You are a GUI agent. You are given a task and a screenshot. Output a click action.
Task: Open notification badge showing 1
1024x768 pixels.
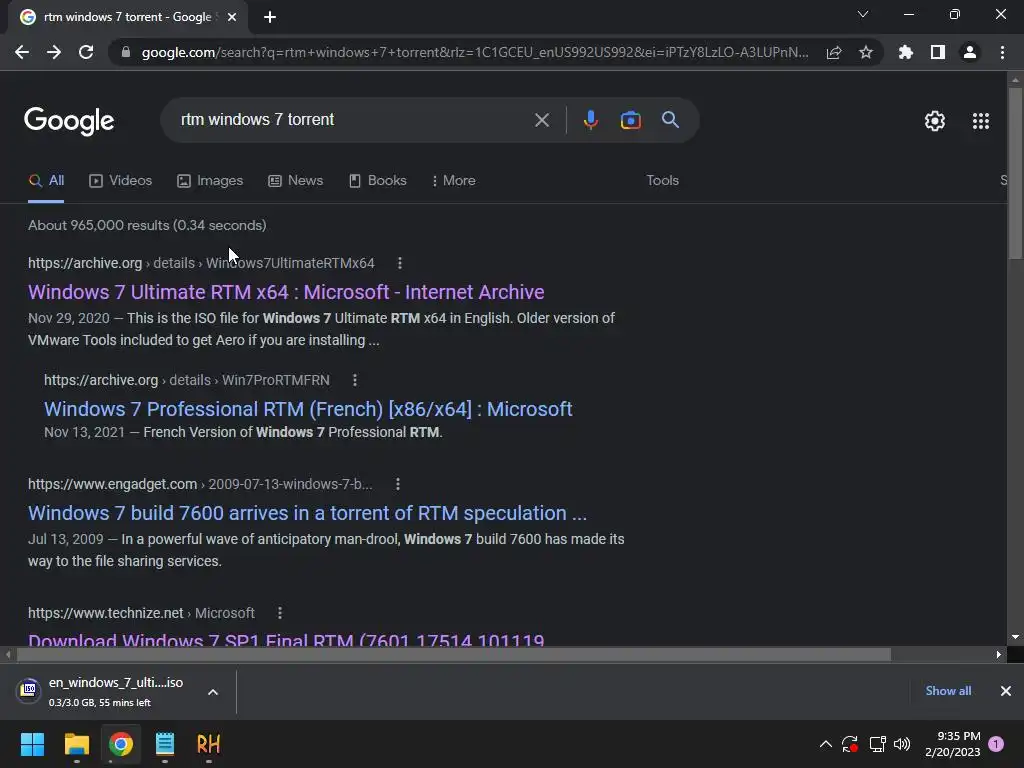(996, 744)
